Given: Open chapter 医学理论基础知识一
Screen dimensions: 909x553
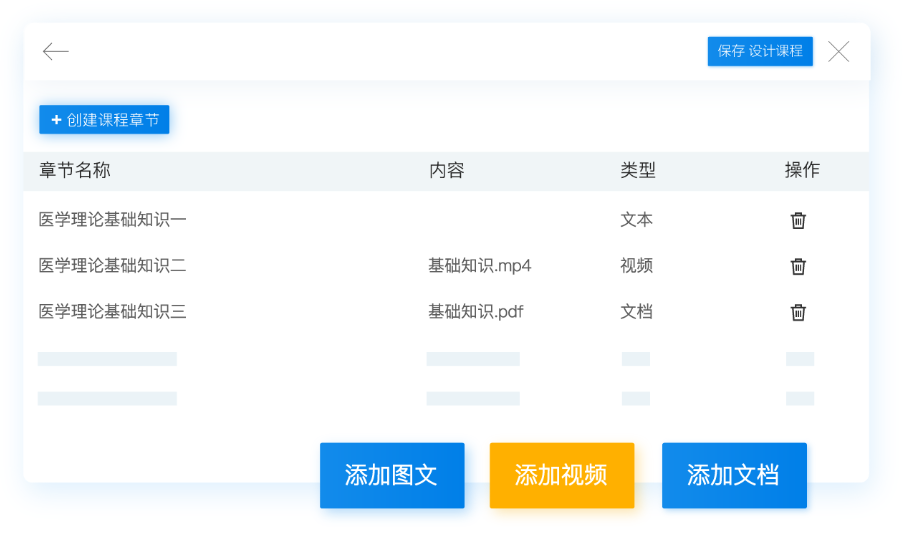Looking at the screenshot, I should point(112,220).
